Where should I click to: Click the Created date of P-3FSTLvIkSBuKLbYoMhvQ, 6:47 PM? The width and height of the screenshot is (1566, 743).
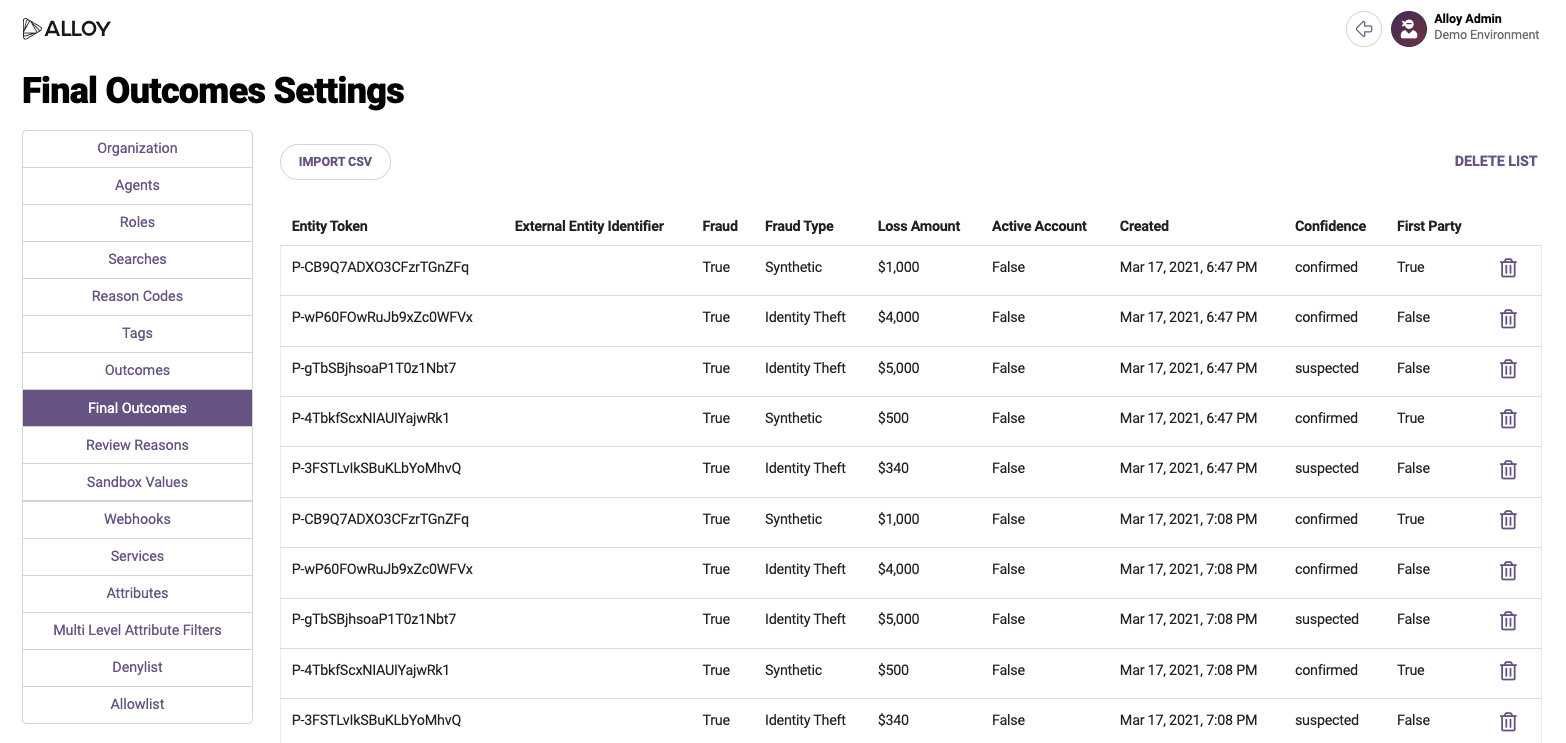1188,468
